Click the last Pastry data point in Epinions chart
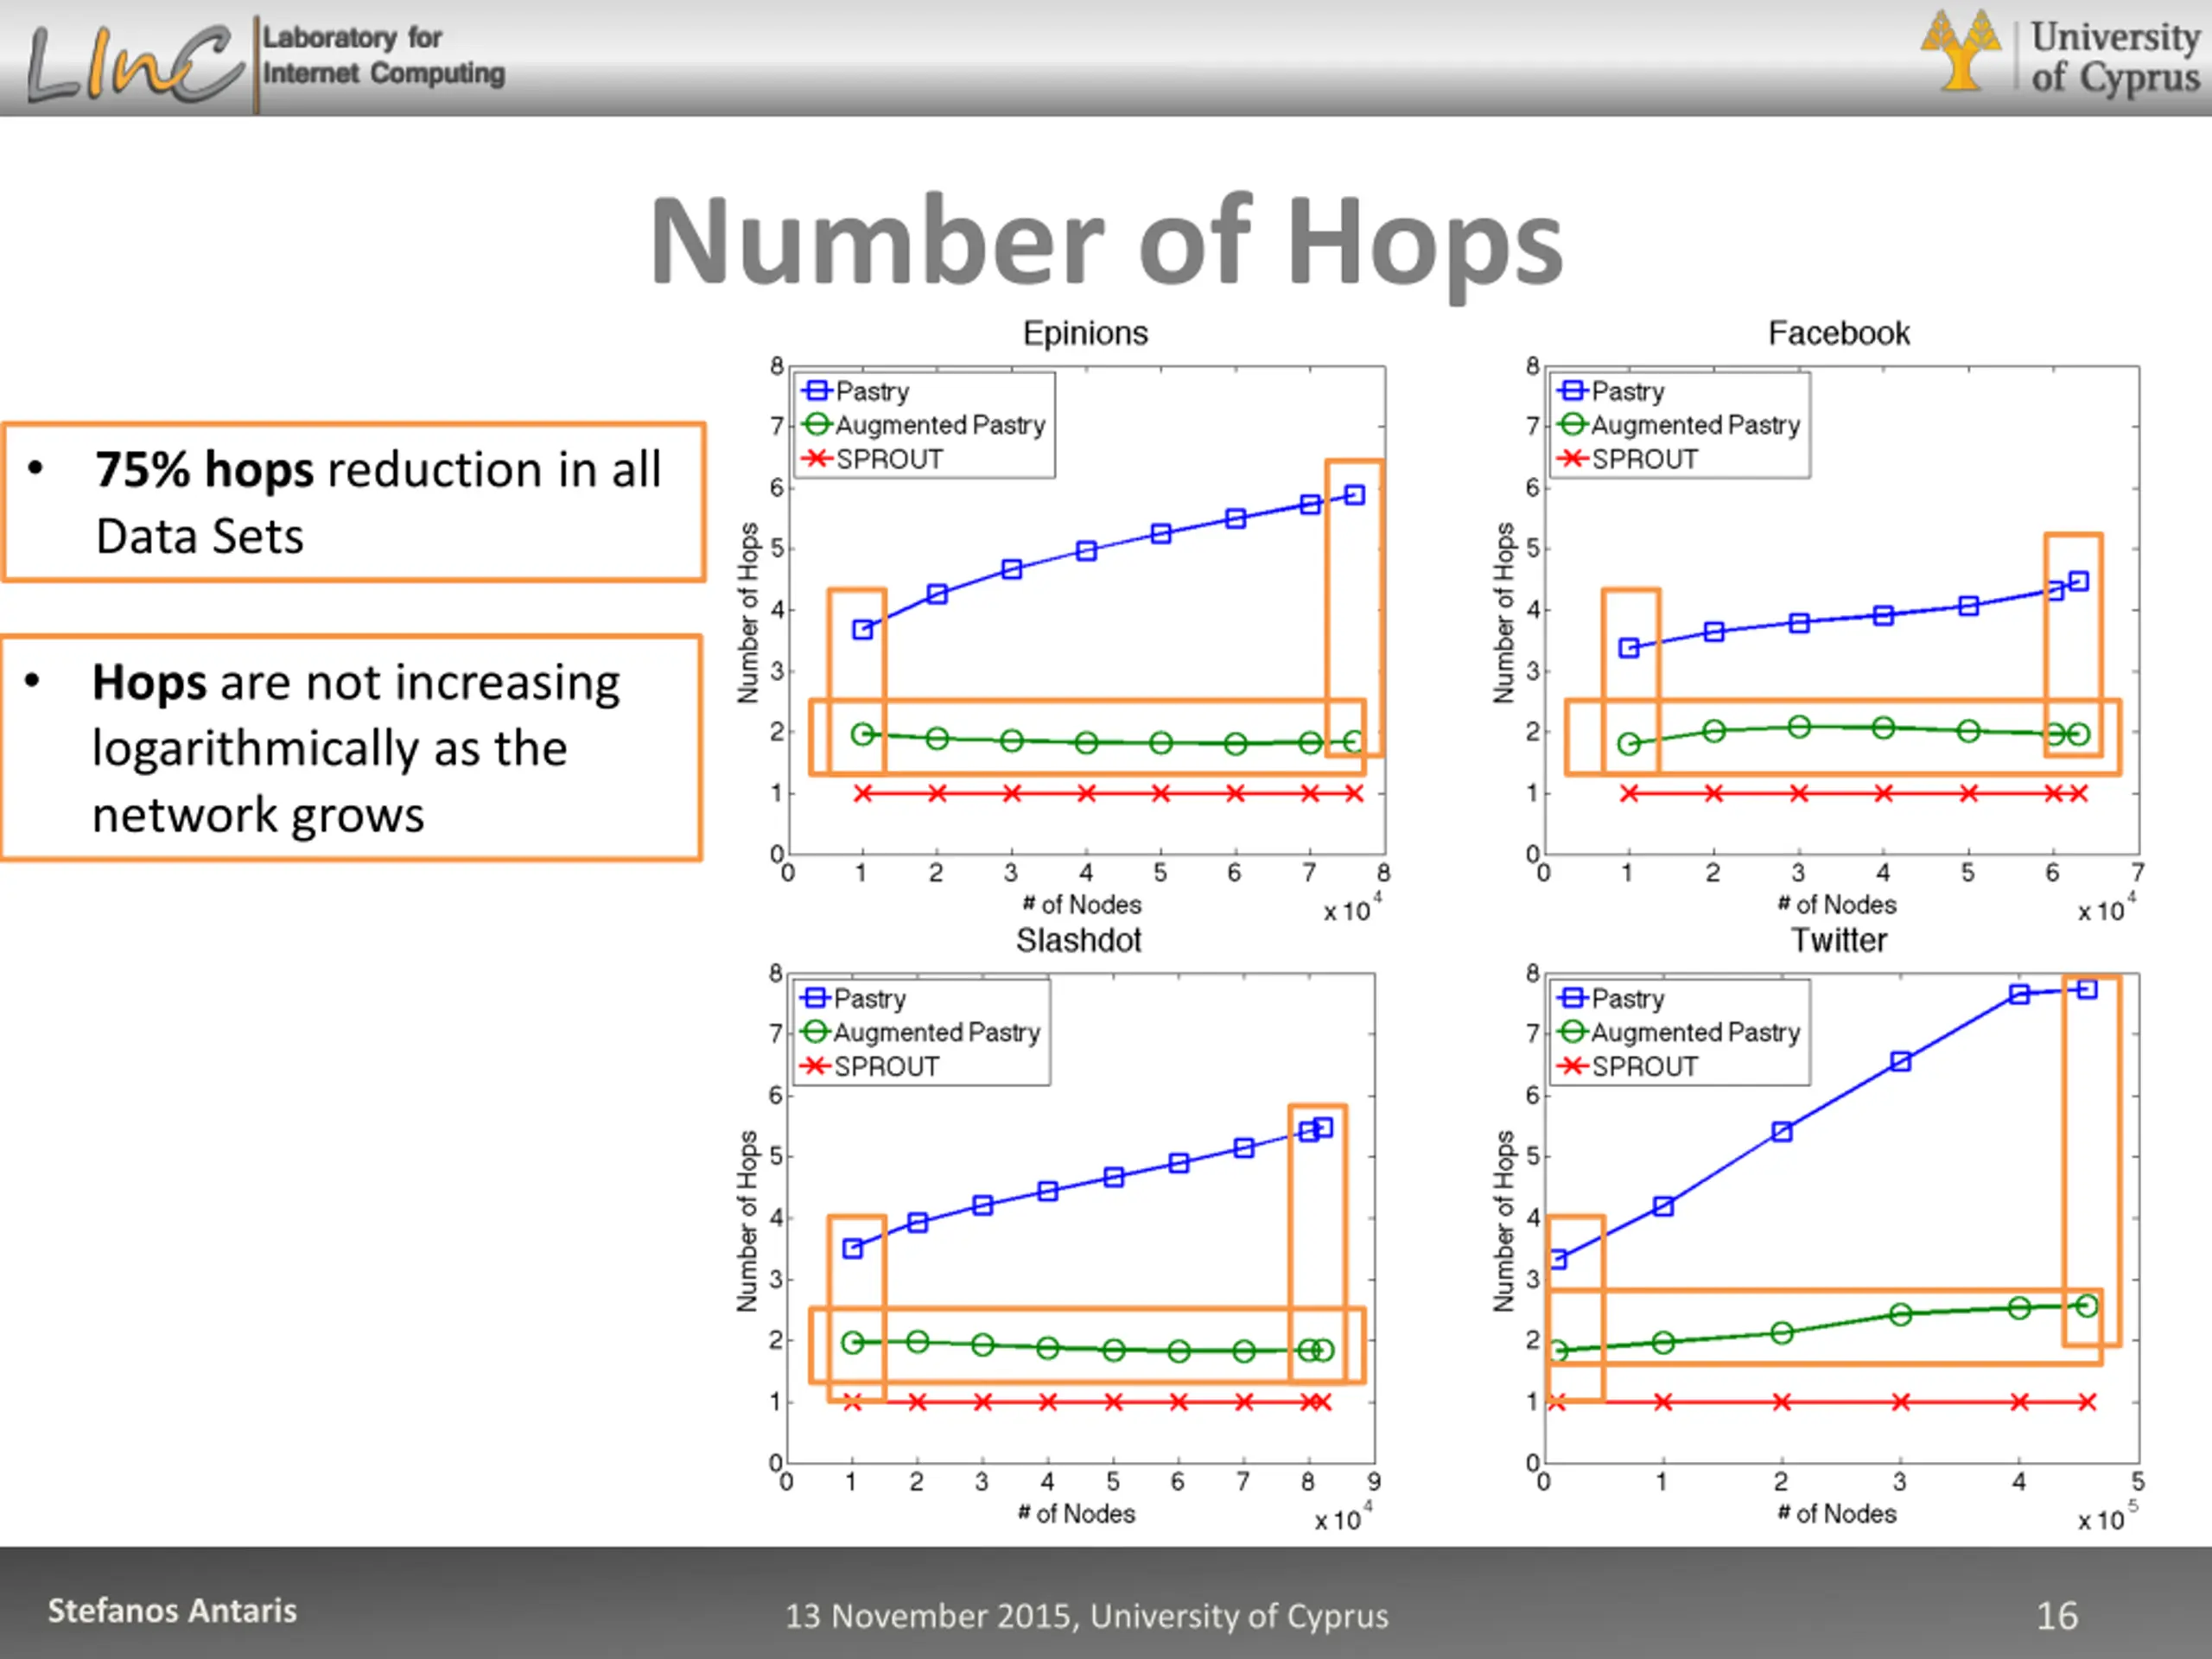The height and width of the screenshot is (1659, 2212). coord(1354,495)
